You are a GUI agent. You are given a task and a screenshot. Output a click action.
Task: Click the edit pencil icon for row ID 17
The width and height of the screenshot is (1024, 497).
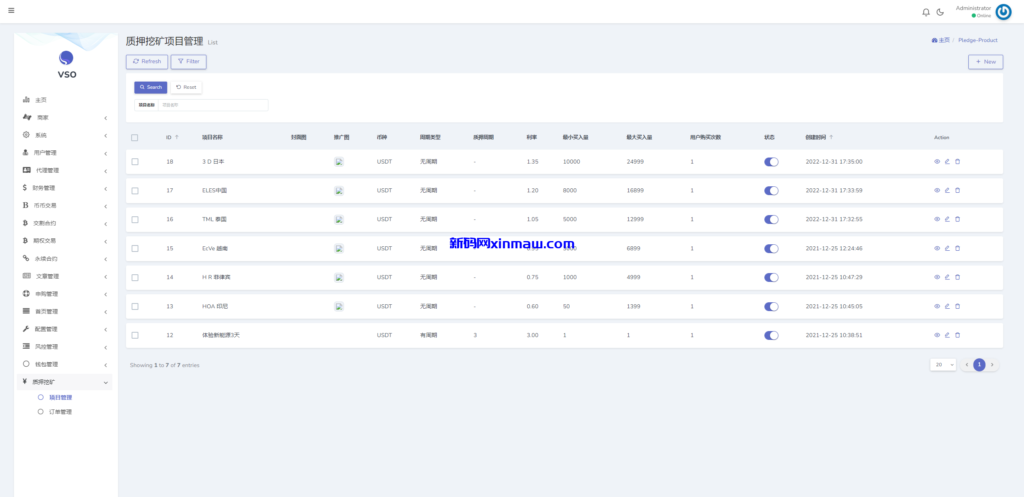[x=947, y=190]
